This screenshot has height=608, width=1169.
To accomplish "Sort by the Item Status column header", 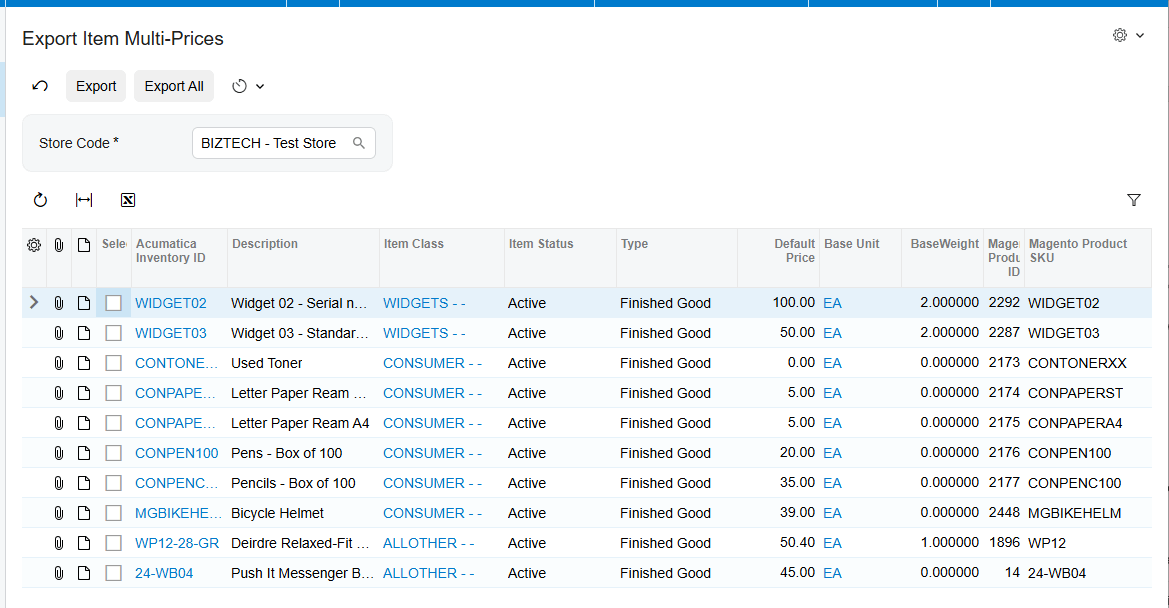I will pyautogui.click(x=560, y=258).
